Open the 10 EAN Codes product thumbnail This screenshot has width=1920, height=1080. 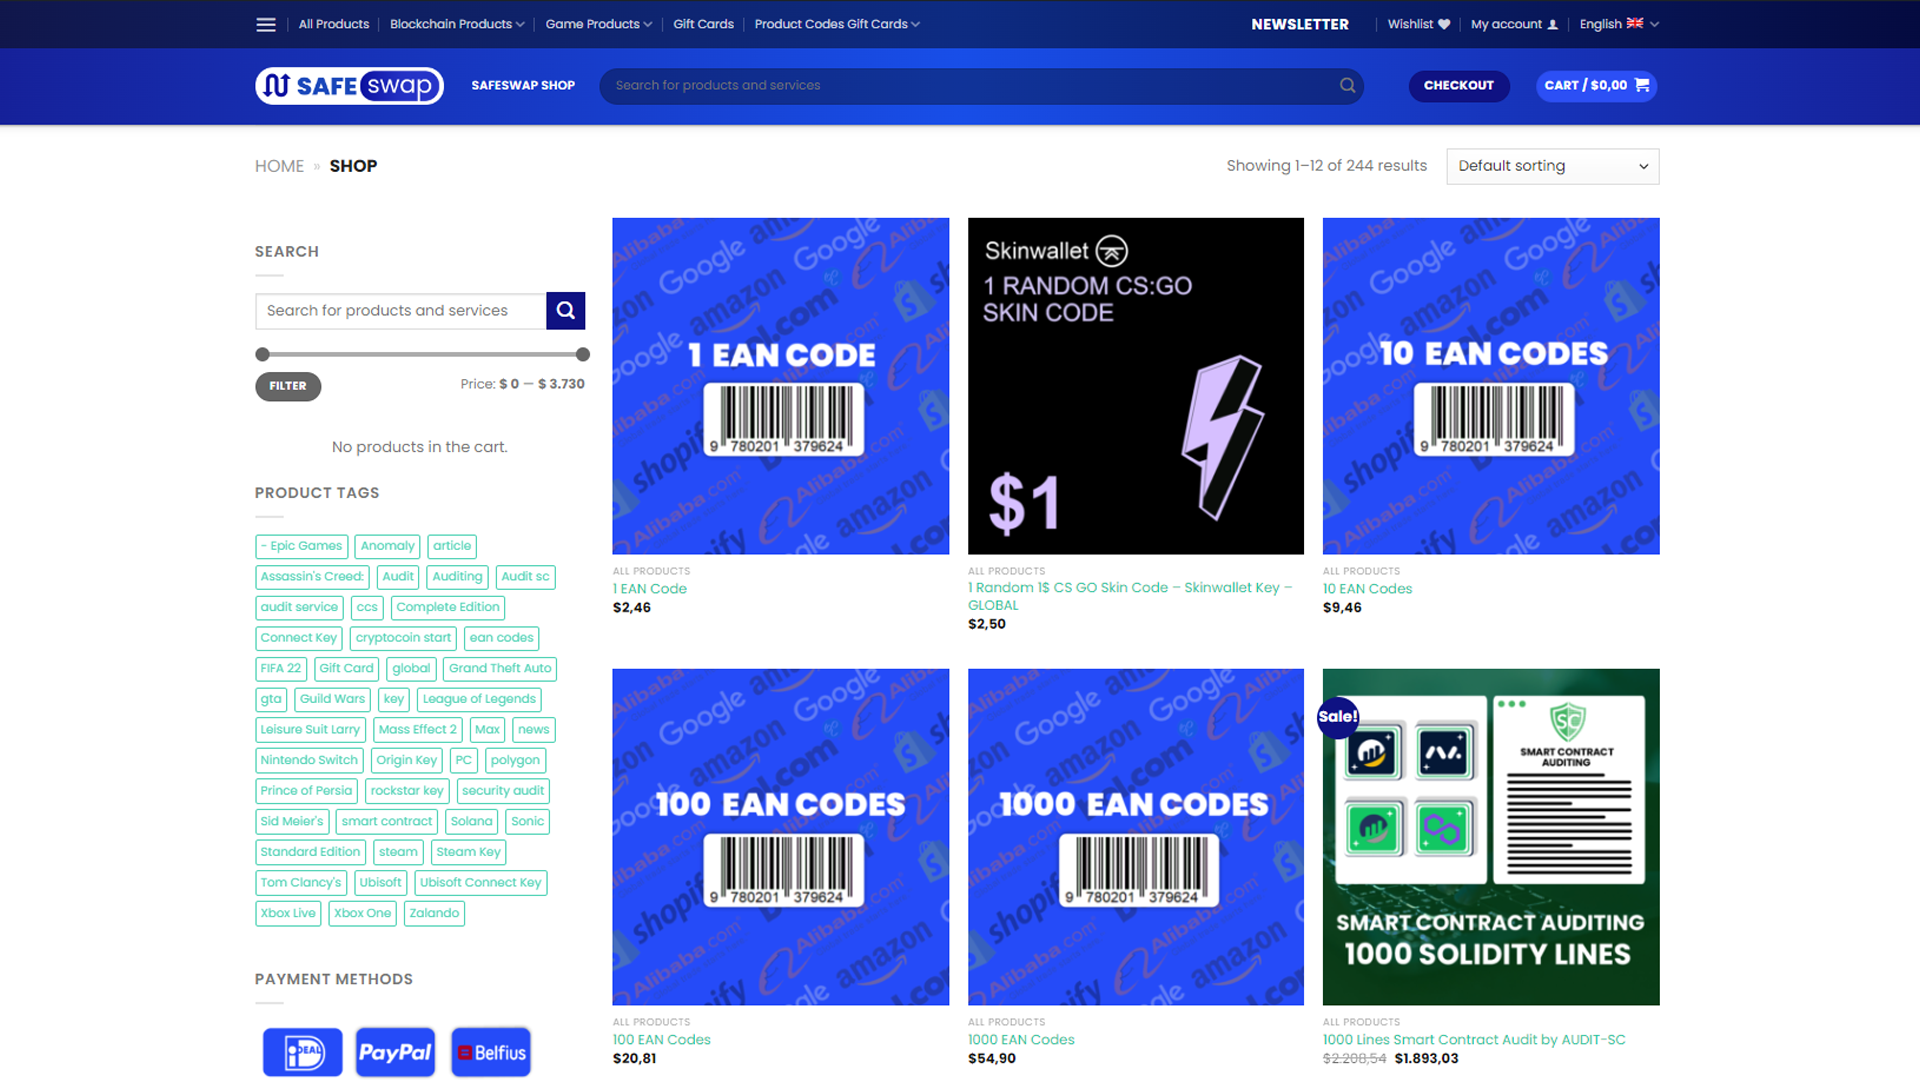pyautogui.click(x=1490, y=386)
